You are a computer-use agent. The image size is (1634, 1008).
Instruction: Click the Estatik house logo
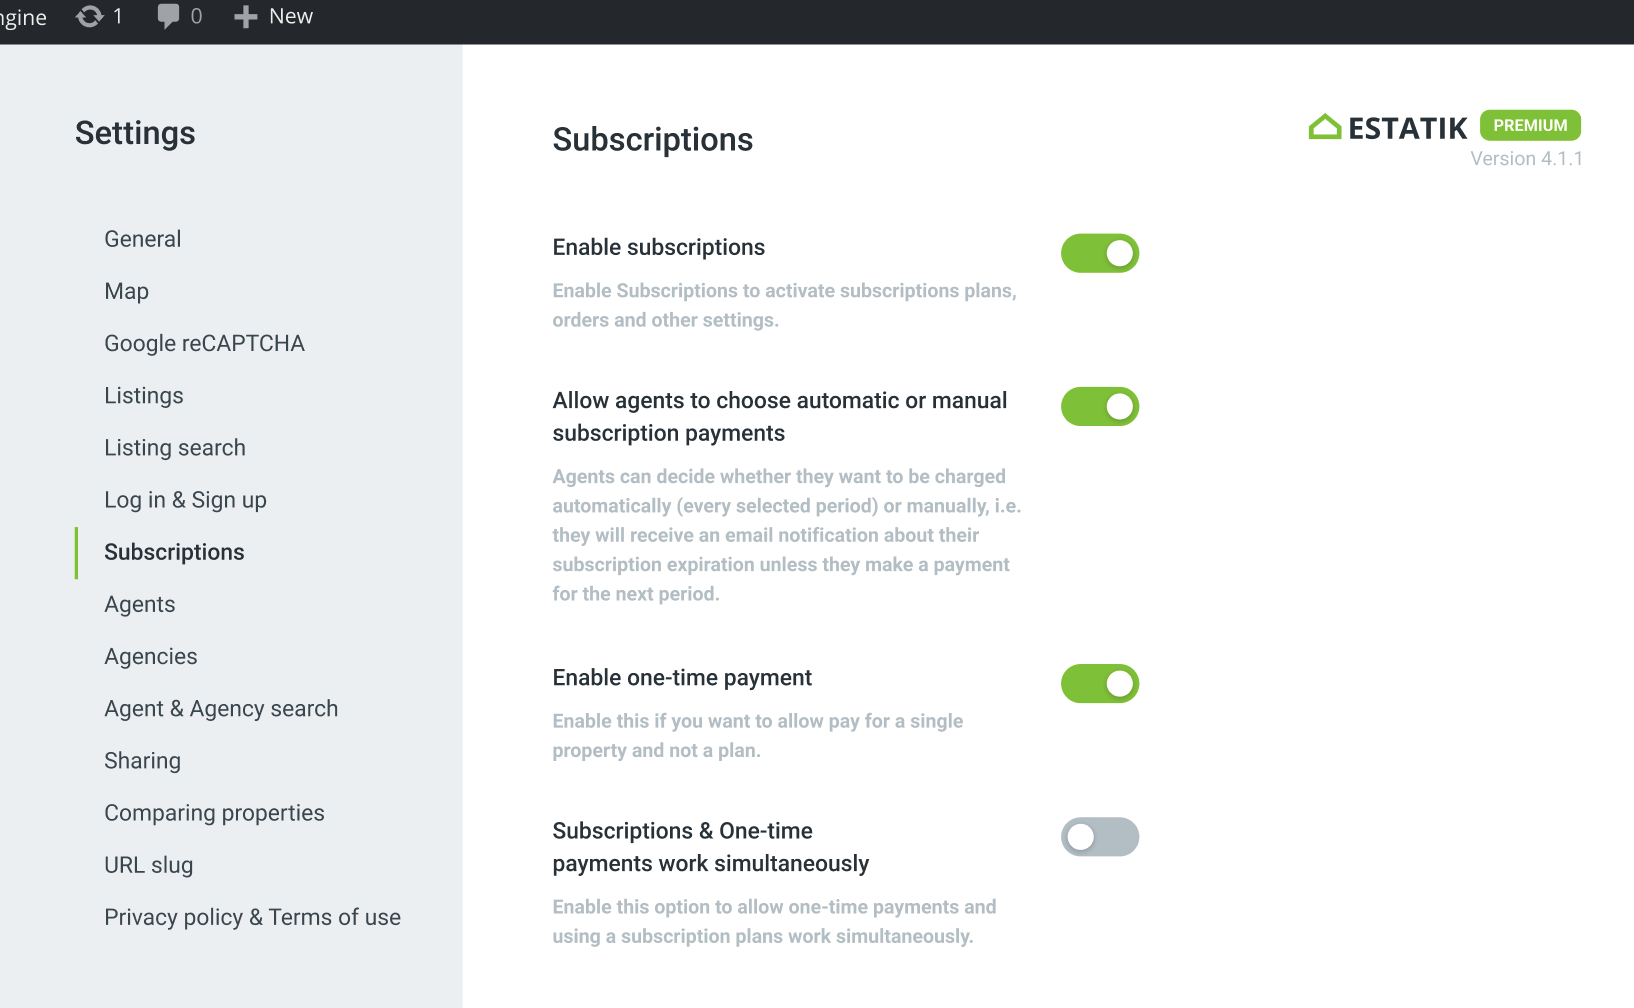pos(1324,126)
